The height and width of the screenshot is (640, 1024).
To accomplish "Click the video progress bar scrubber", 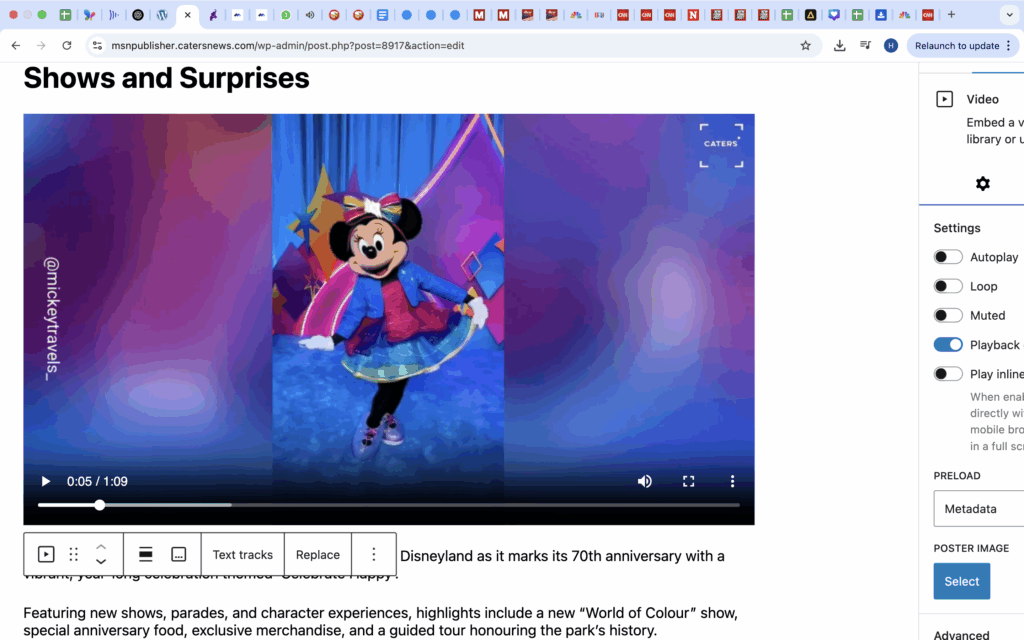I will point(99,505).
